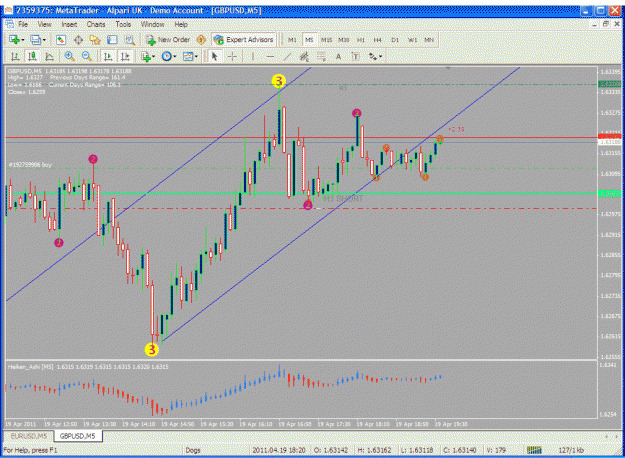Select the Cursor arrow tool
The width and height of the screenshot is (625, 458).
pyautogui.click(x=214, y=57)
